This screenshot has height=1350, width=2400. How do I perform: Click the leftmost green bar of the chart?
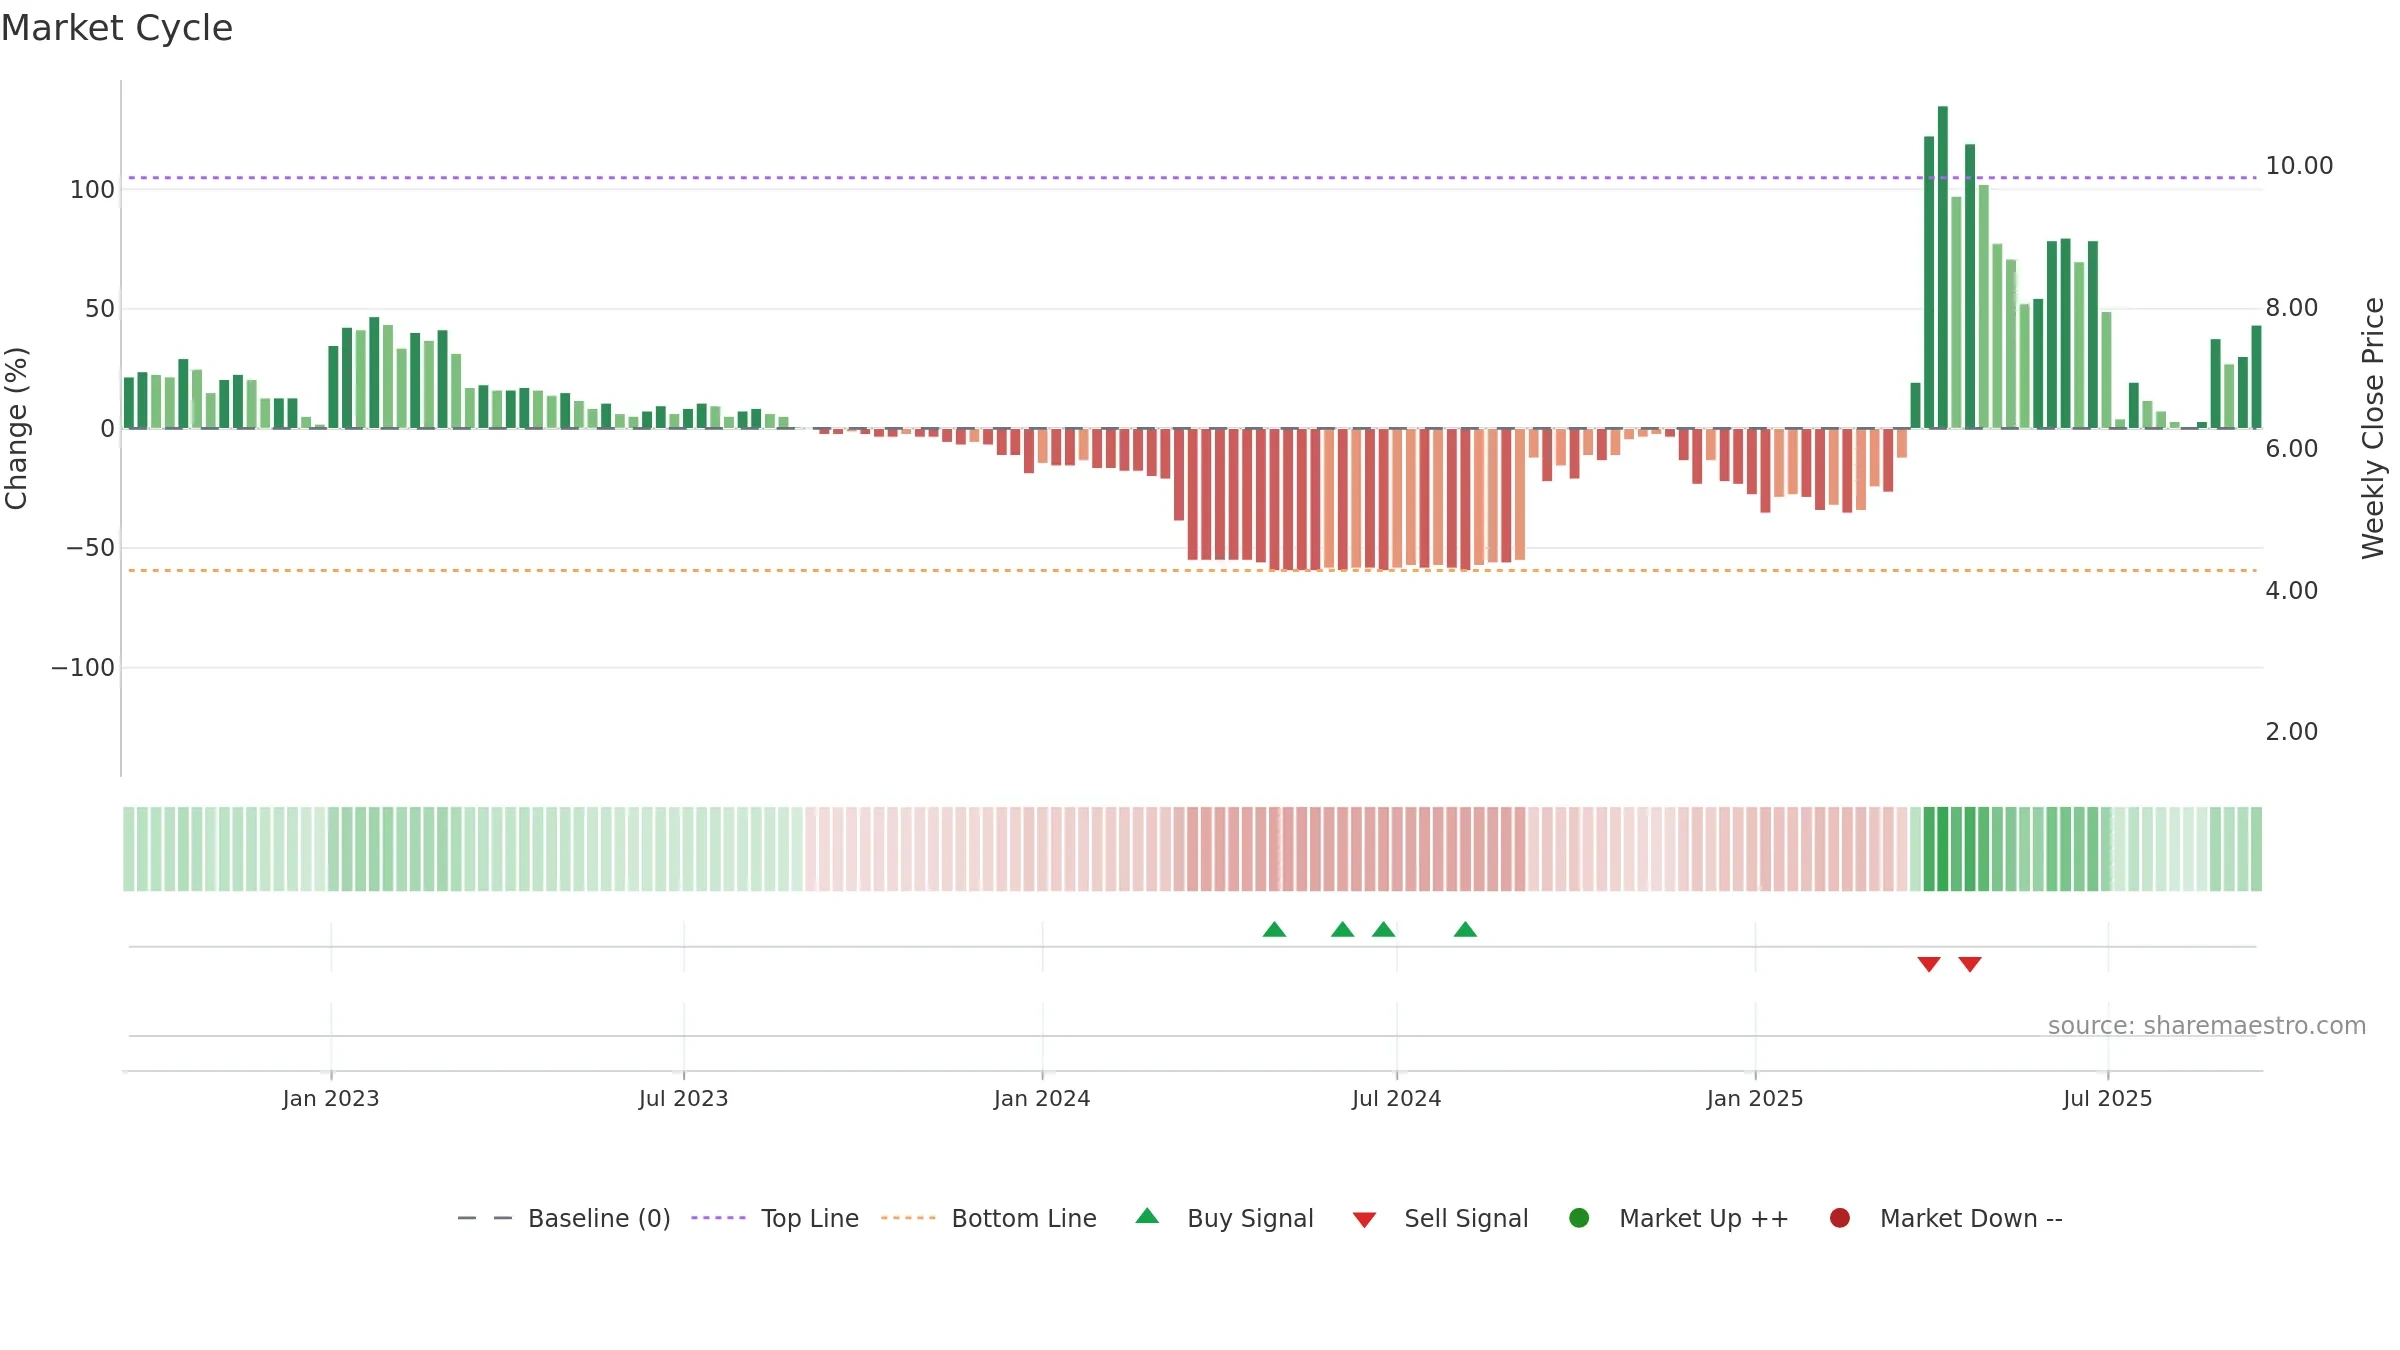pyautogui.click(x=129, y=403)
